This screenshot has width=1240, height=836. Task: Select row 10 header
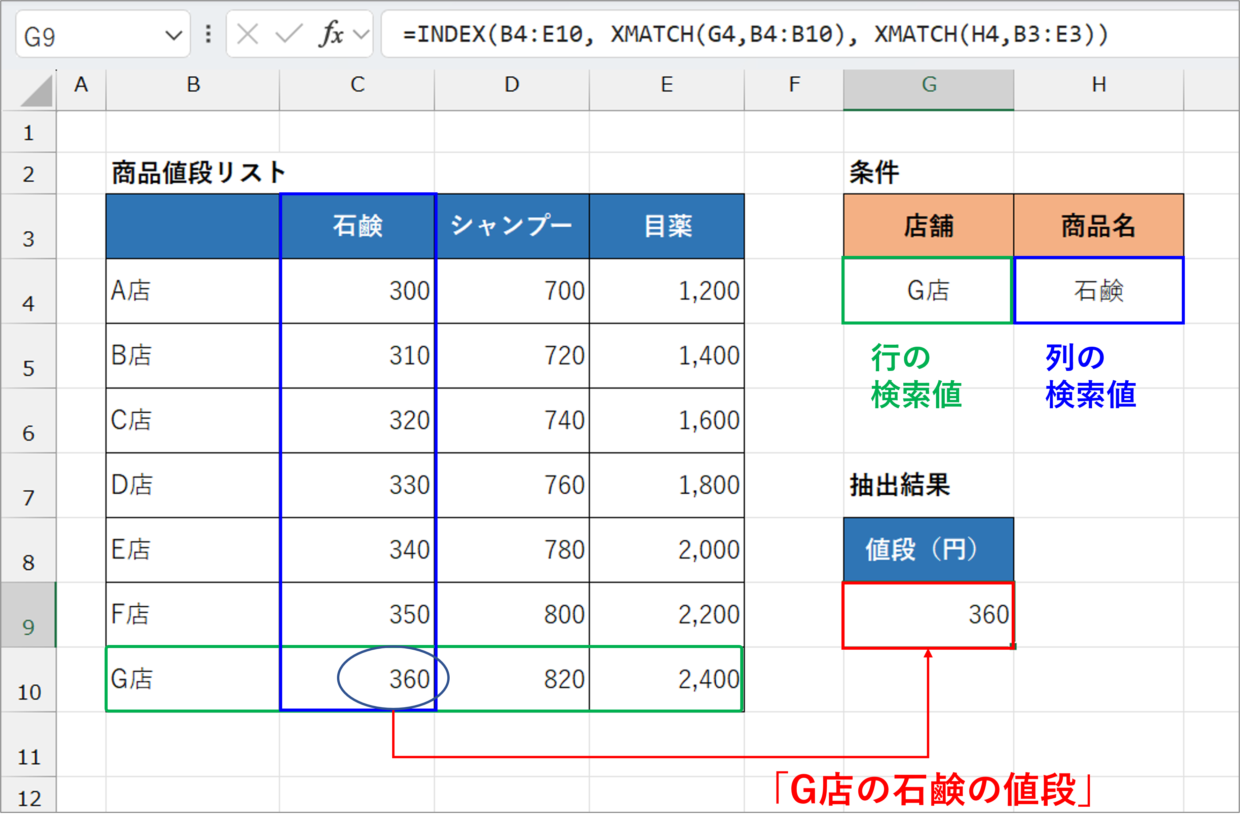[29, 691]
